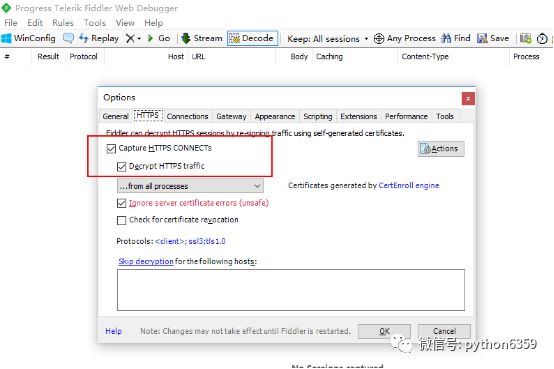Click the Actions button
Image resolution: width=554 pixels, height=369 pixels.
coord(441,149)
